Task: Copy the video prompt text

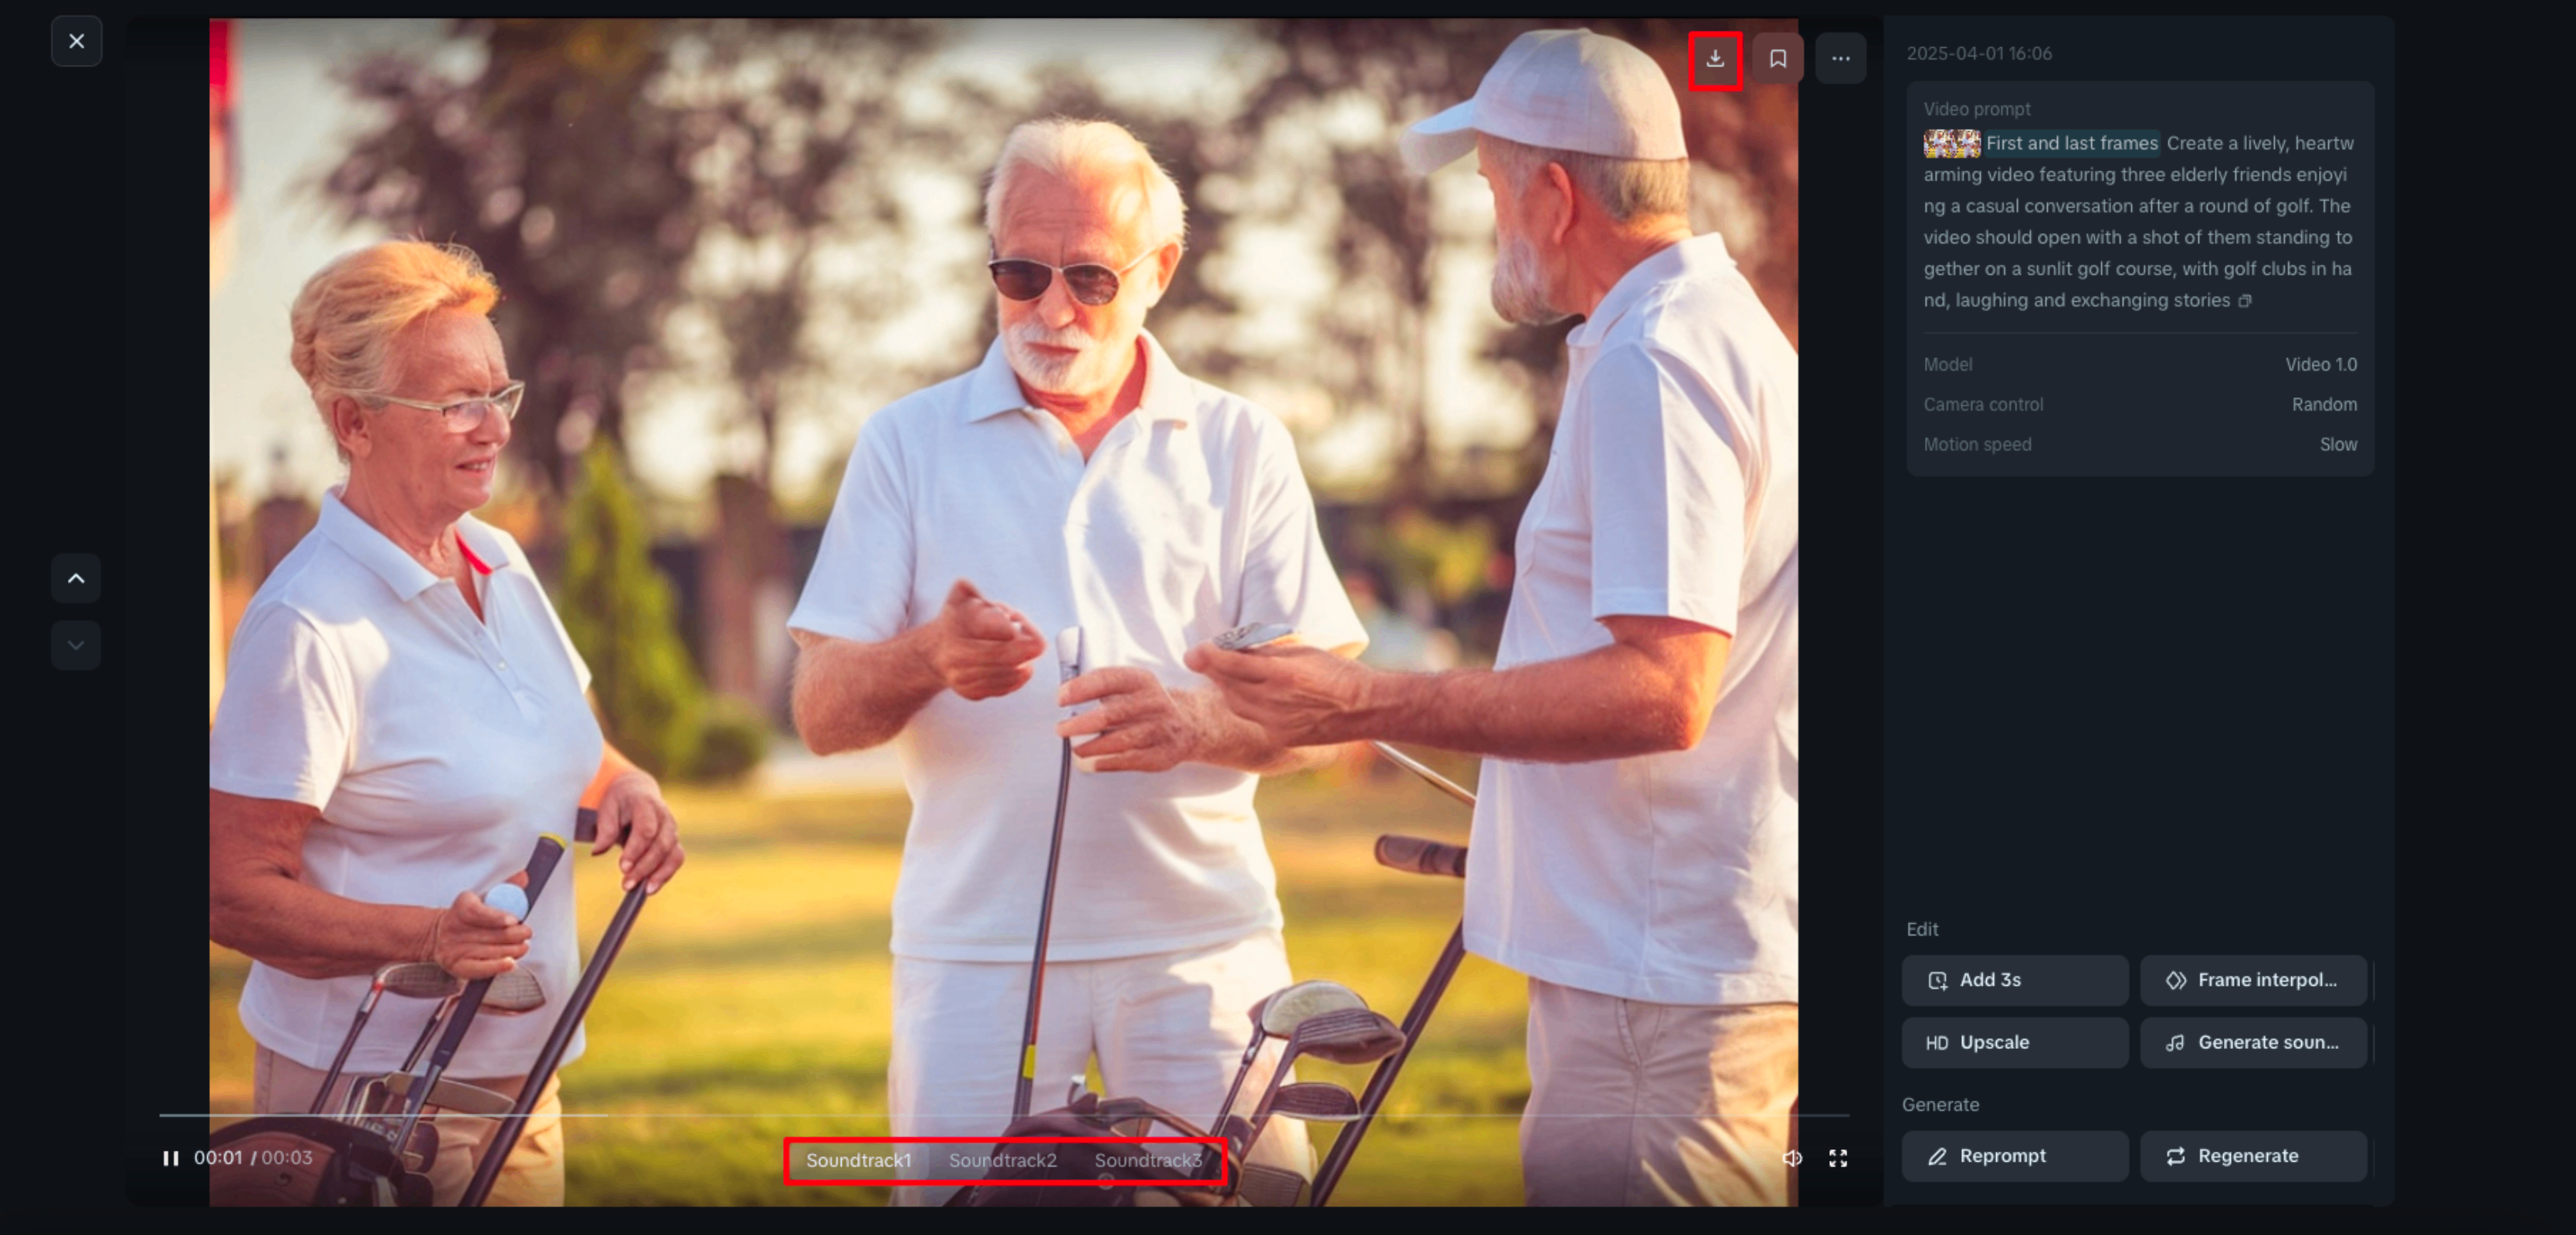Action: point(2246,300)
